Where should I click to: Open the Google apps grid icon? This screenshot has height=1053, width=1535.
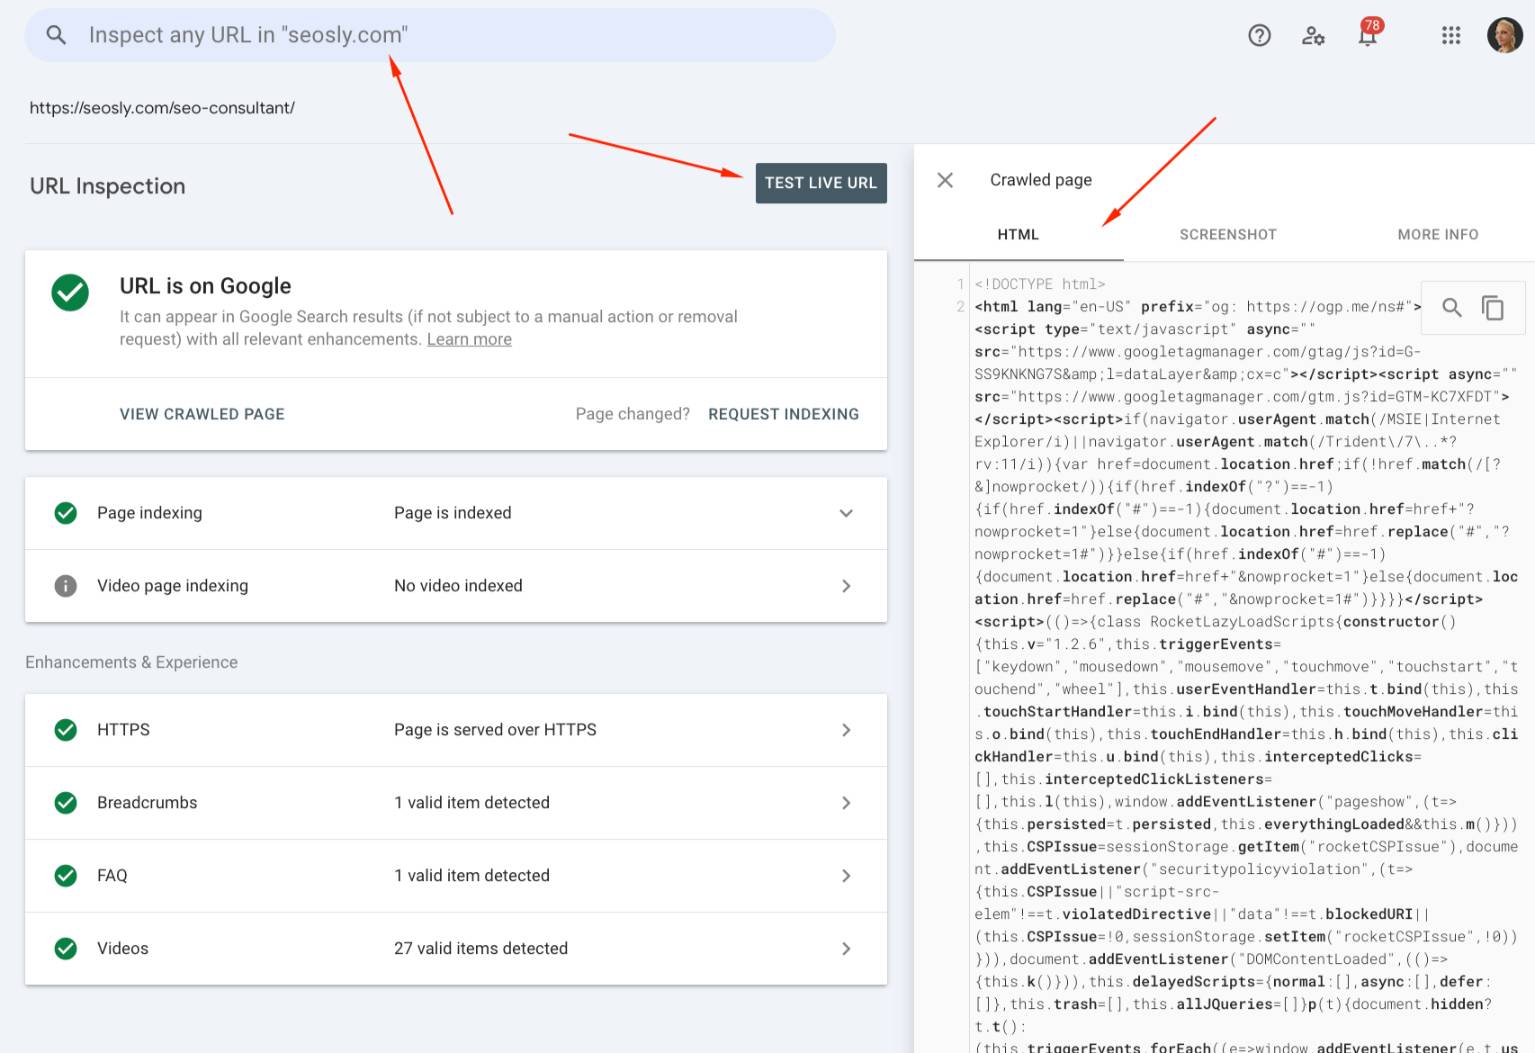[1451, 36]
